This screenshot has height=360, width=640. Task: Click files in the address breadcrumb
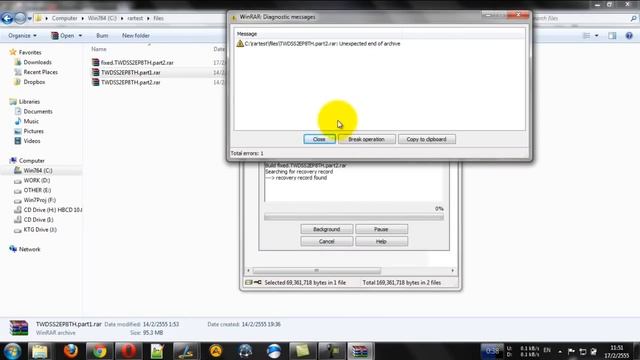pos(158,18)
